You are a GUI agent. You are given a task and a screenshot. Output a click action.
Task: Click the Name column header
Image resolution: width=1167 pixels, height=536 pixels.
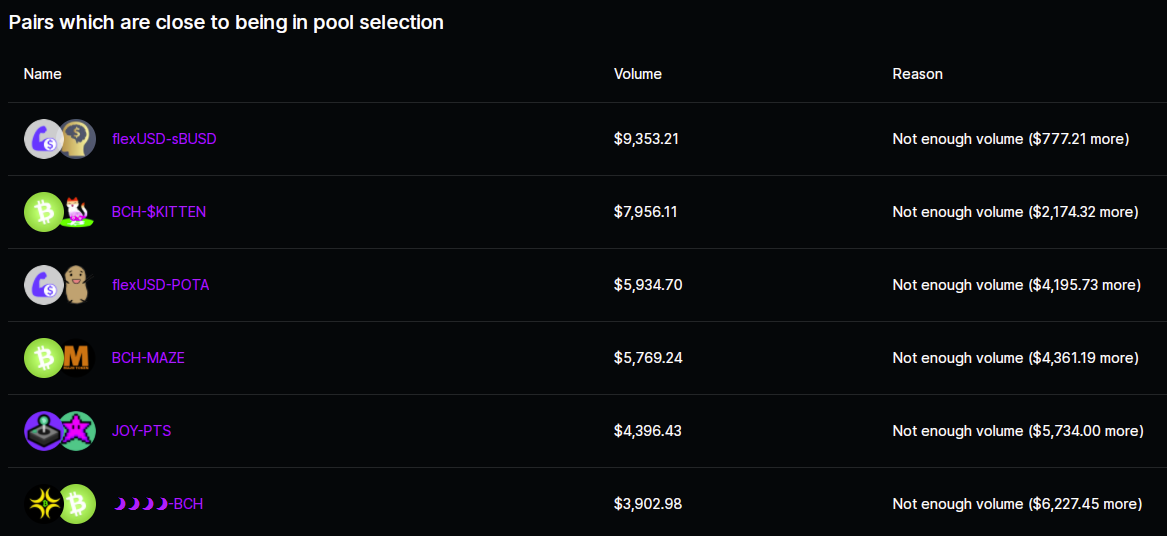42,74
